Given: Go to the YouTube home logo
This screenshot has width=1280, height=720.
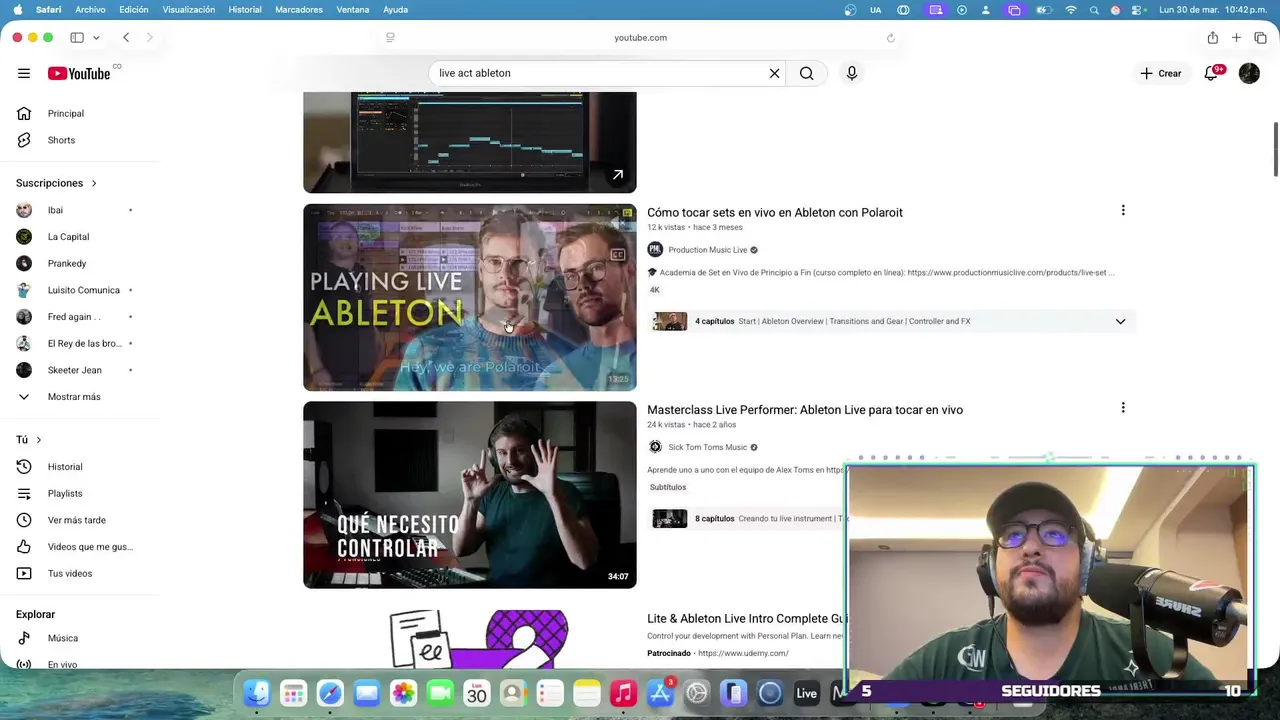Looking at the screenshot, I should point(79,73).
